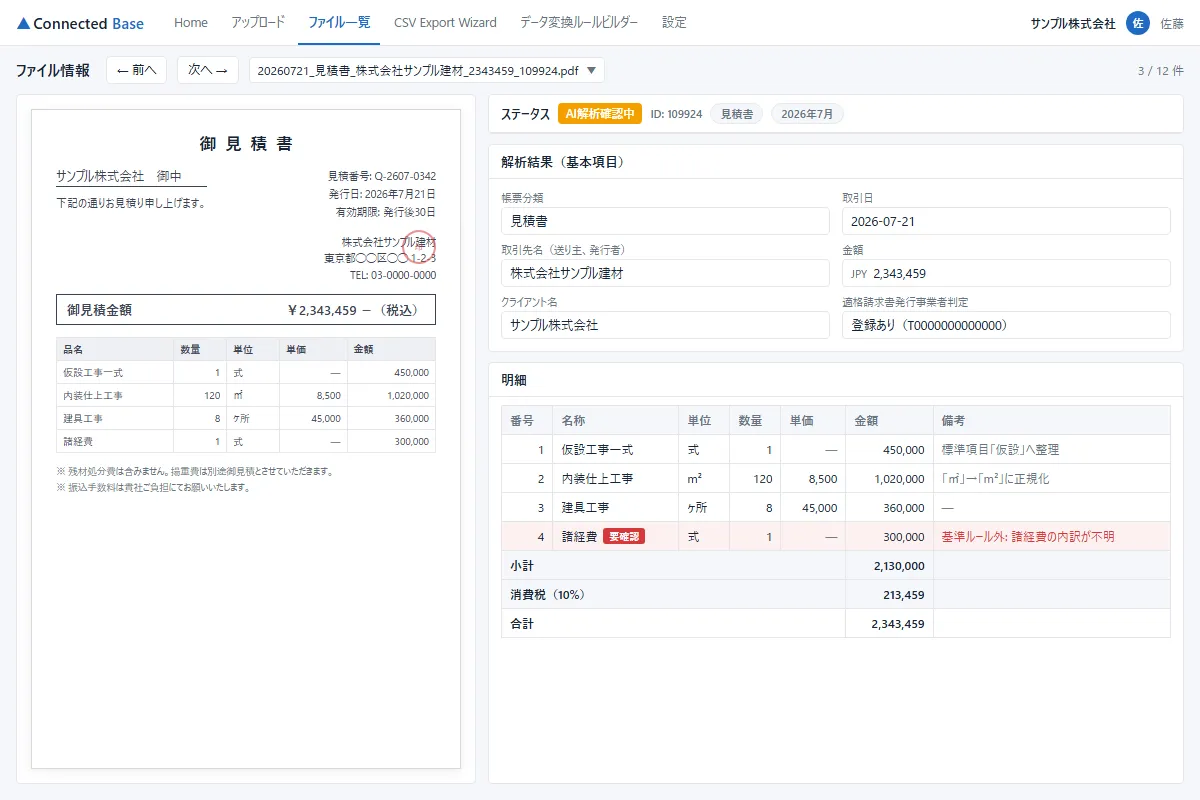Click the 御見積金額 total box in preview
This screenshot has width=1200, height=800.
pos(246,310)
